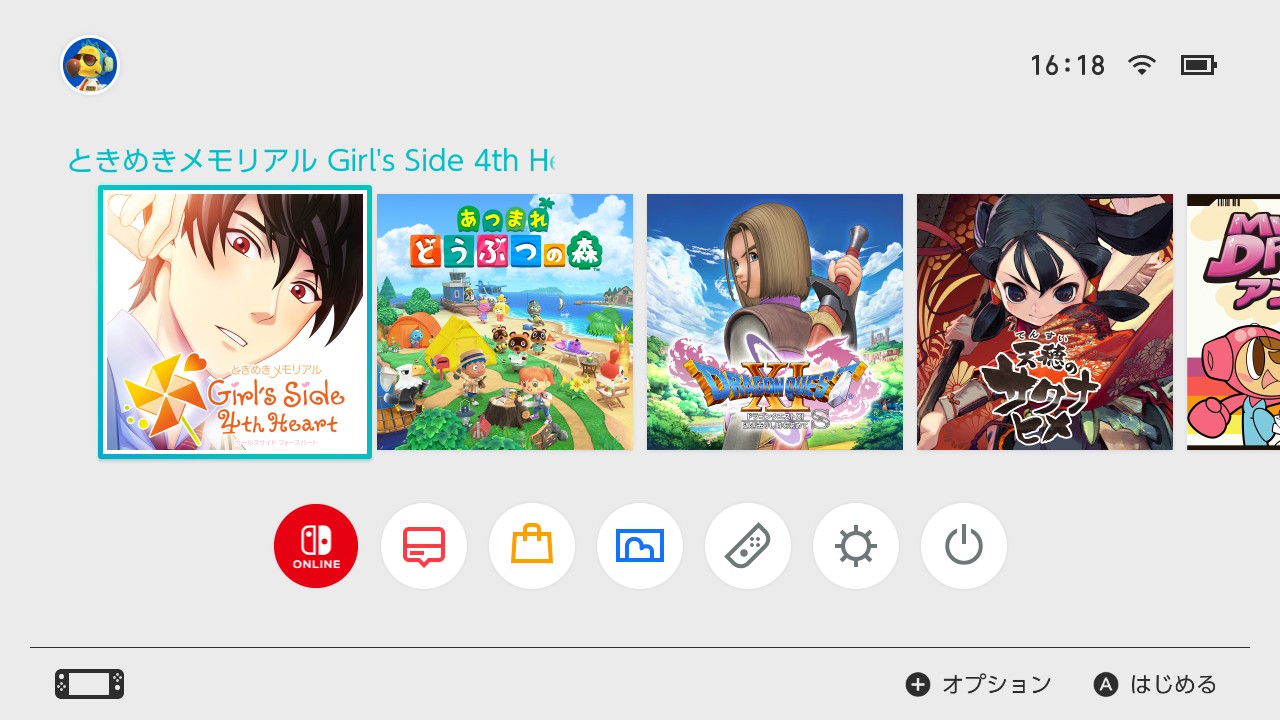Viewport: 1280px width, 720px height.
Task: Click the オプション (Options) button
Action: click(979, 684)
